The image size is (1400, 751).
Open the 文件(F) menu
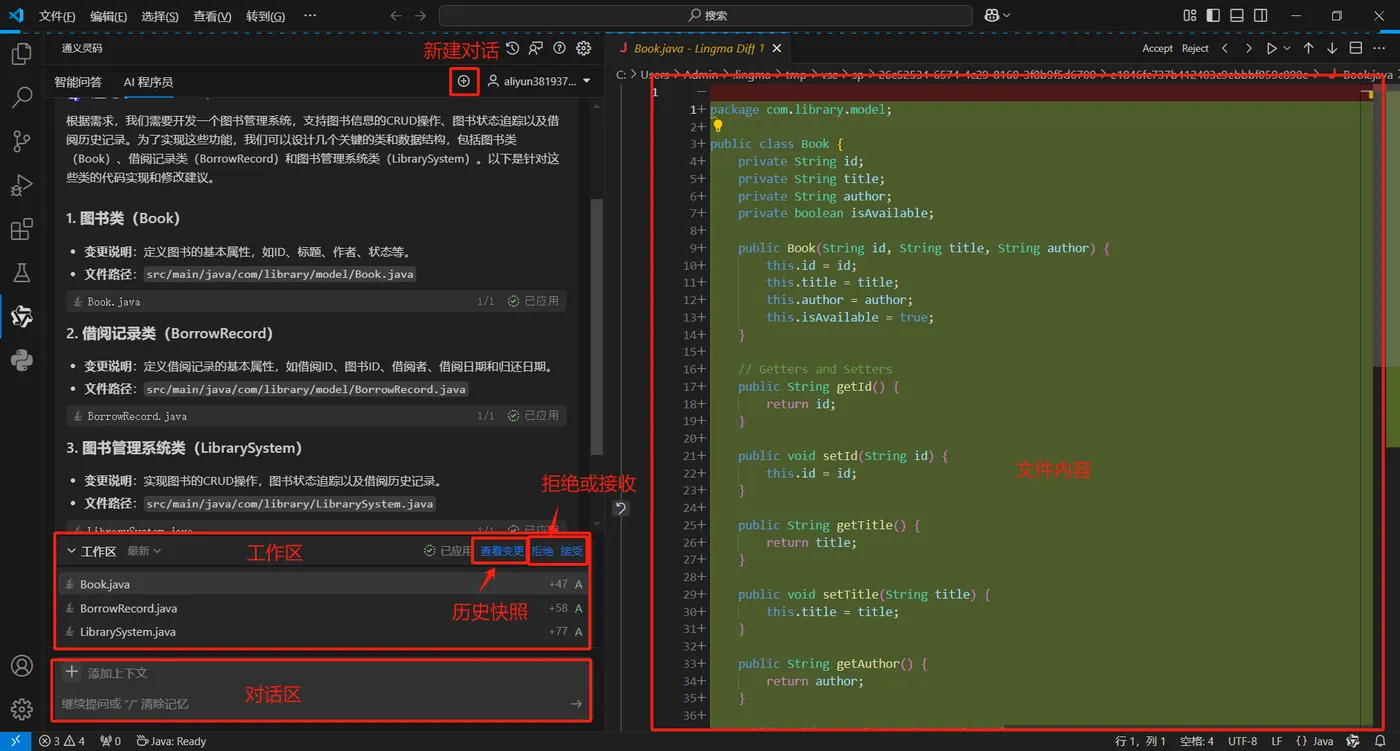(57, 16)
